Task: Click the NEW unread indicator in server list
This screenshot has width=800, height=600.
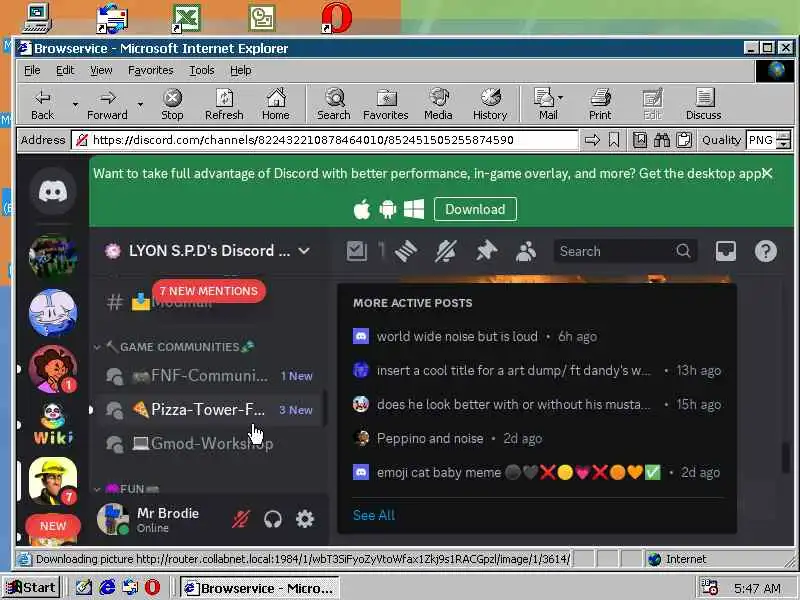Action: click(53, 526)
